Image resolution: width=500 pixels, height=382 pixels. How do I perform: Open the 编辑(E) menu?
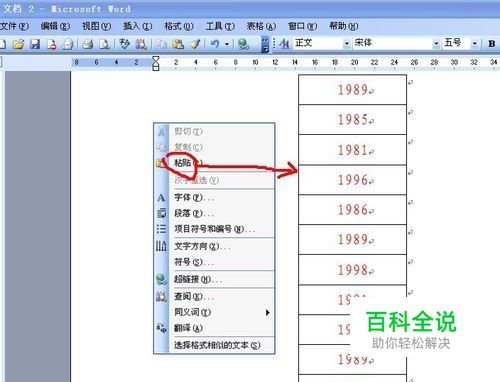pyautogui.click(x=55, y=26)
